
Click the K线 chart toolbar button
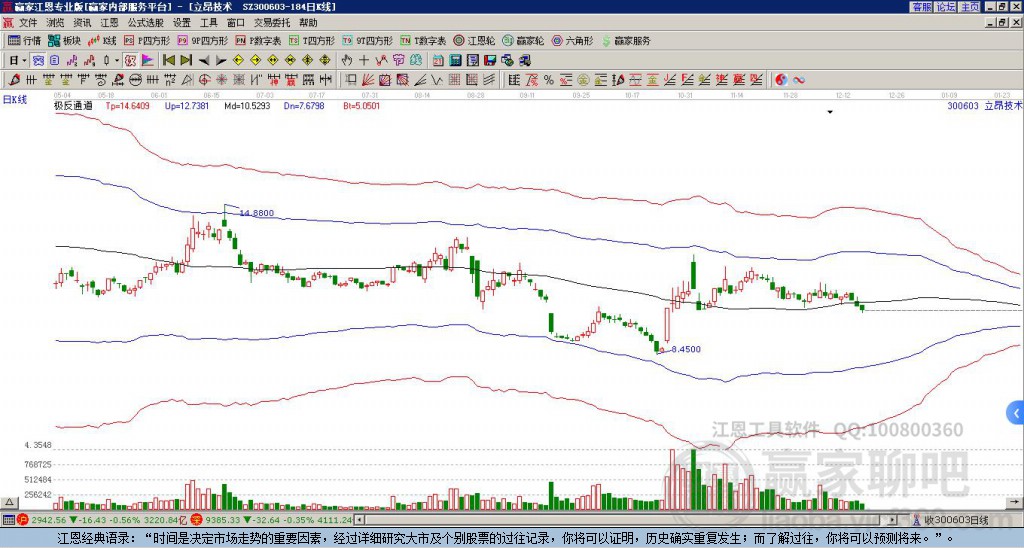(x=103, y=40)
